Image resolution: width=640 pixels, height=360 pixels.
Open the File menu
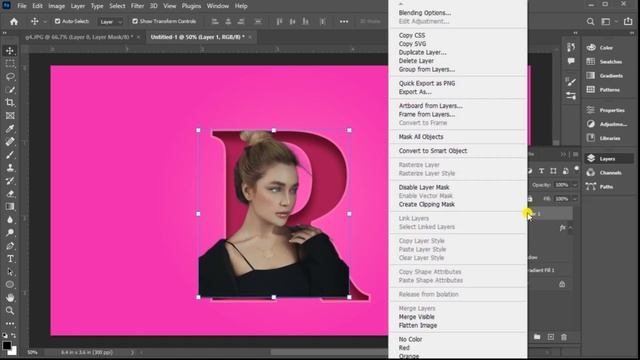click(22, 6)
